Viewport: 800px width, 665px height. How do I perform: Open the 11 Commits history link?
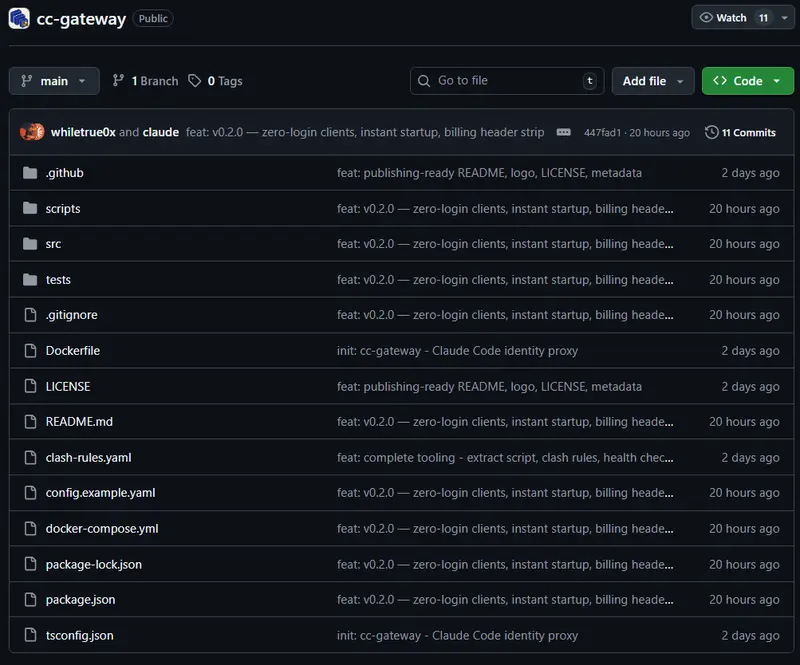click(740, 133)
